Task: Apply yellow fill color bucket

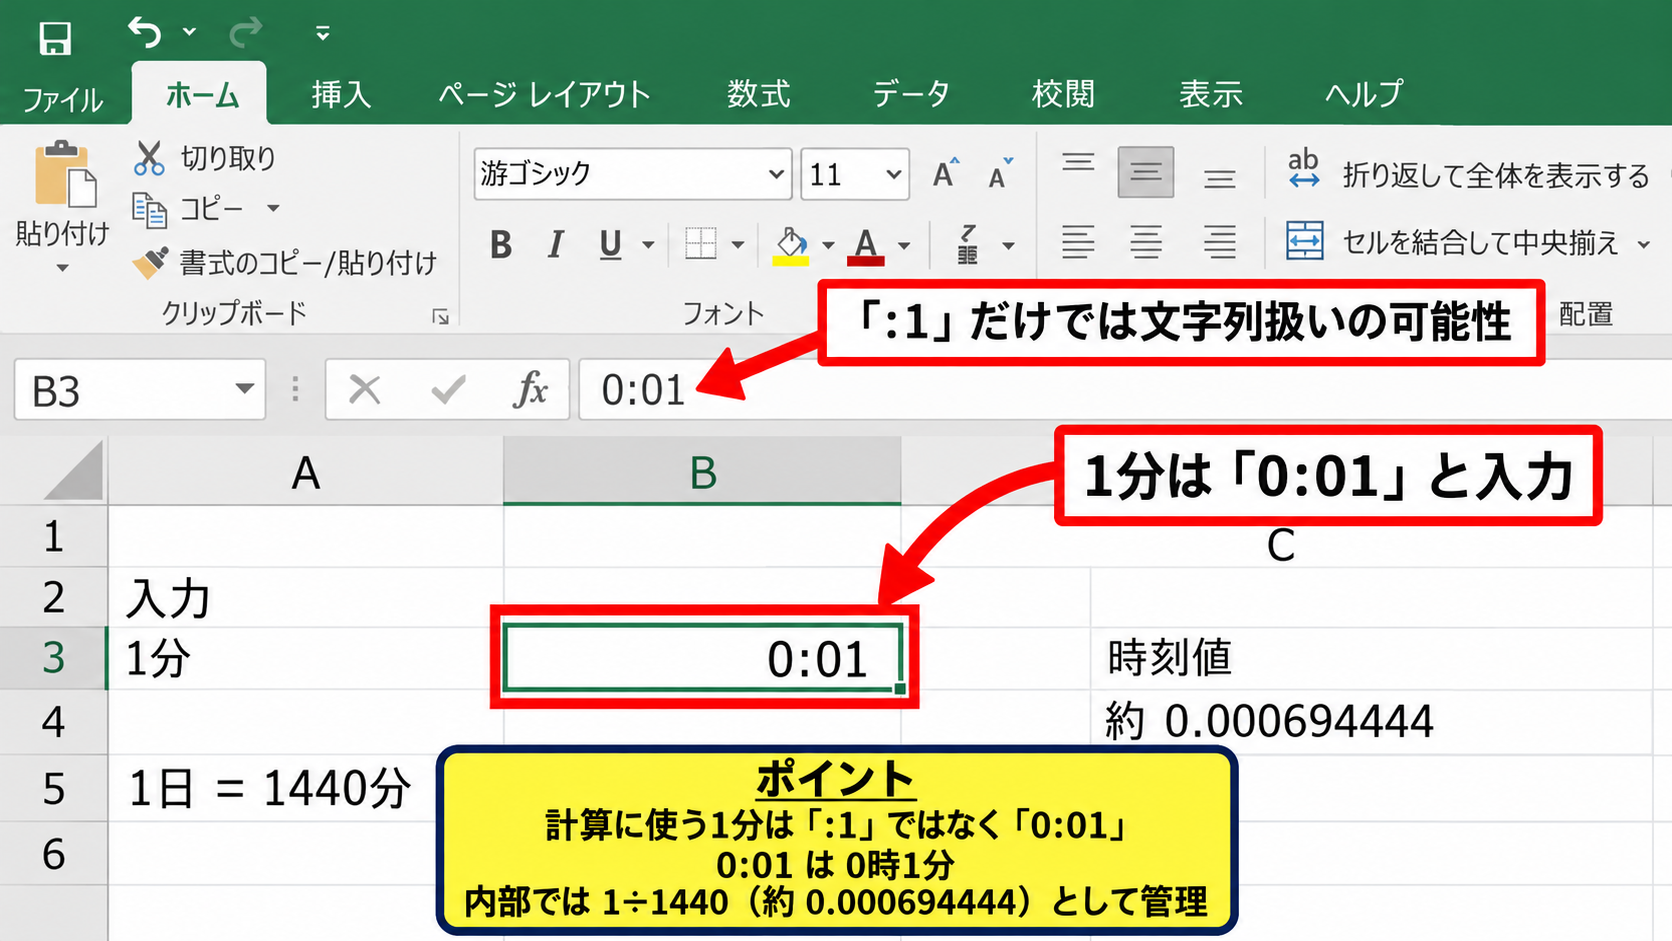Action: [x=791, y=245]
